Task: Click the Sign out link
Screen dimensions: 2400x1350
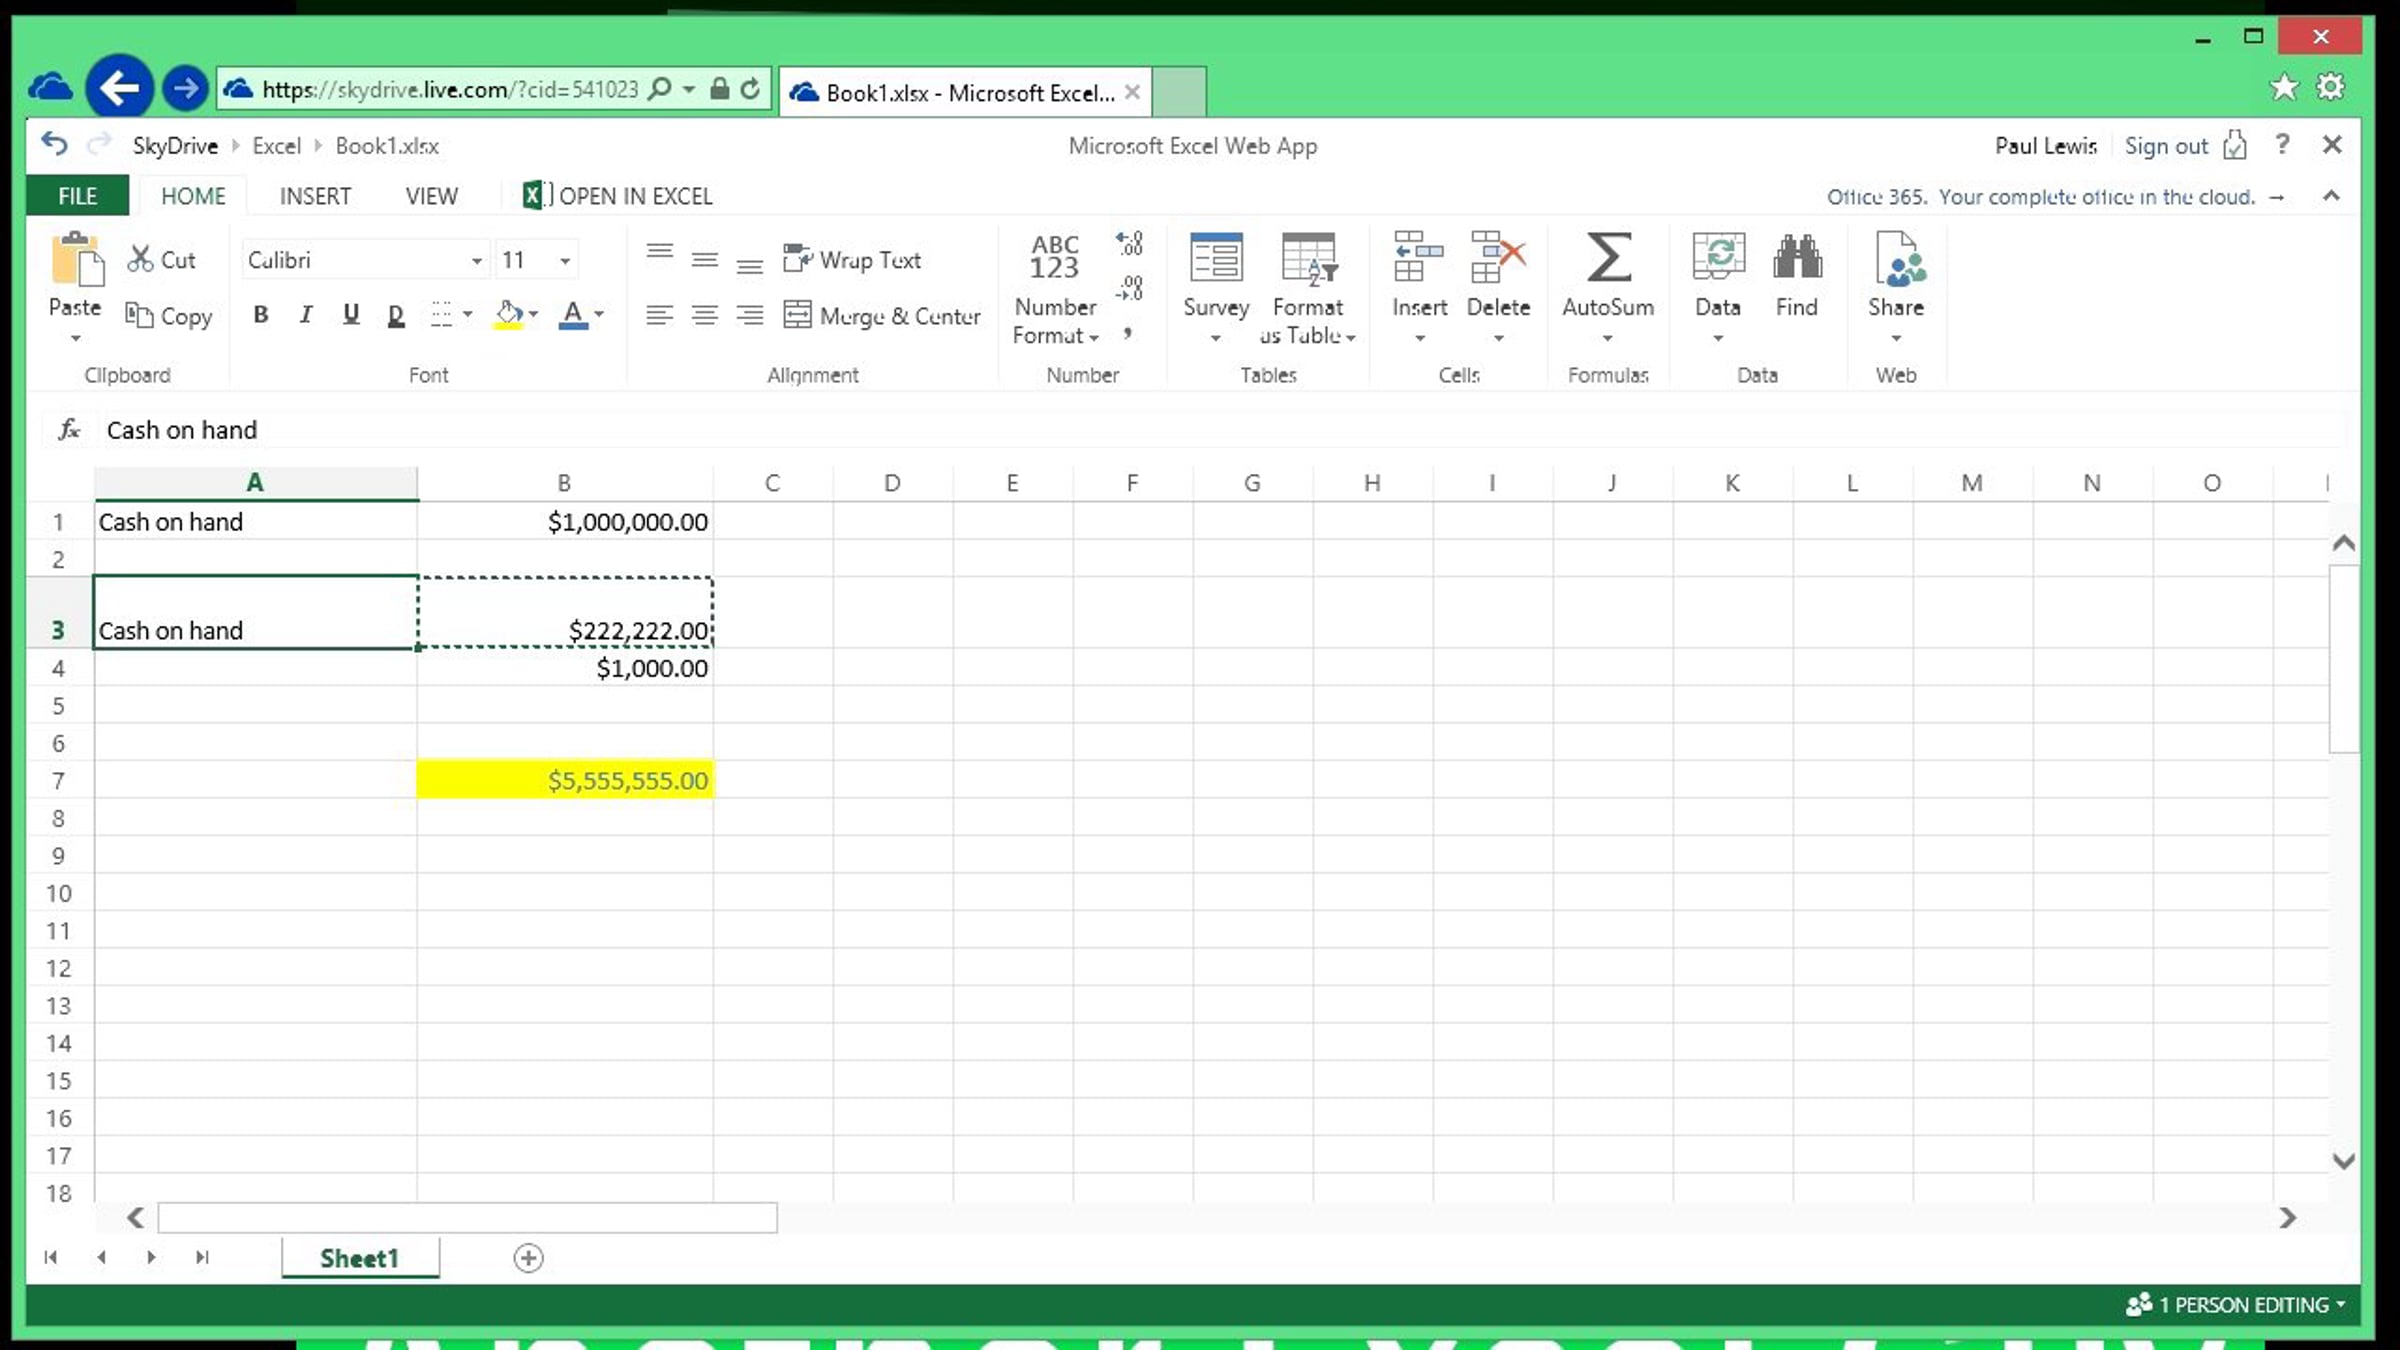Action: point(2165,146)
